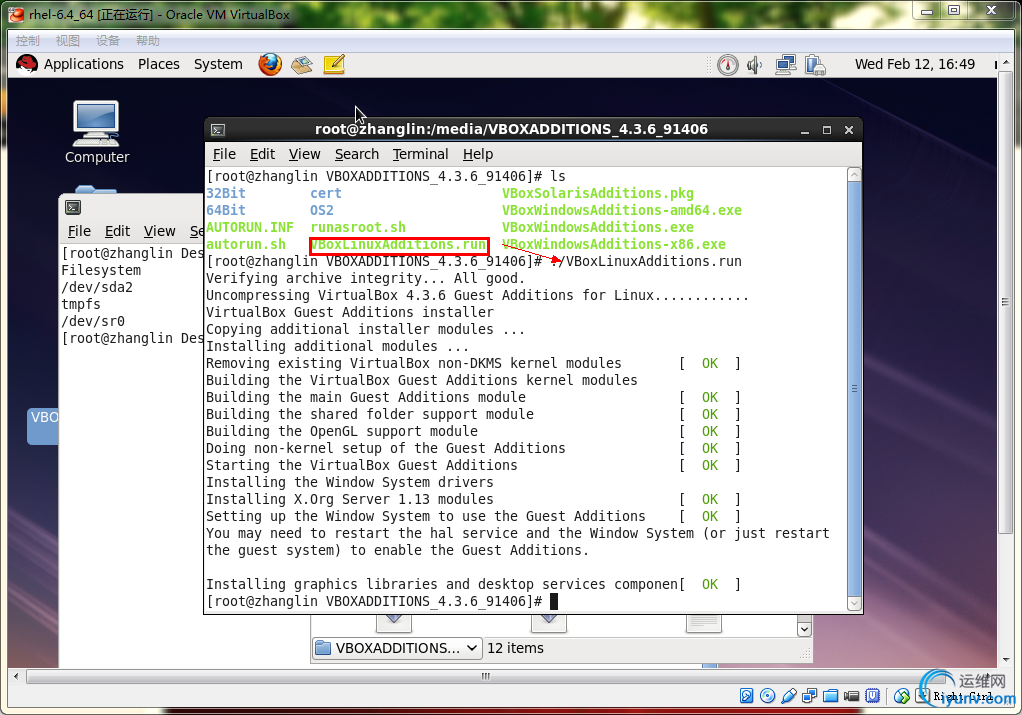Open the System menu
Screen dimensions: 1022x715
coord(218,64)
